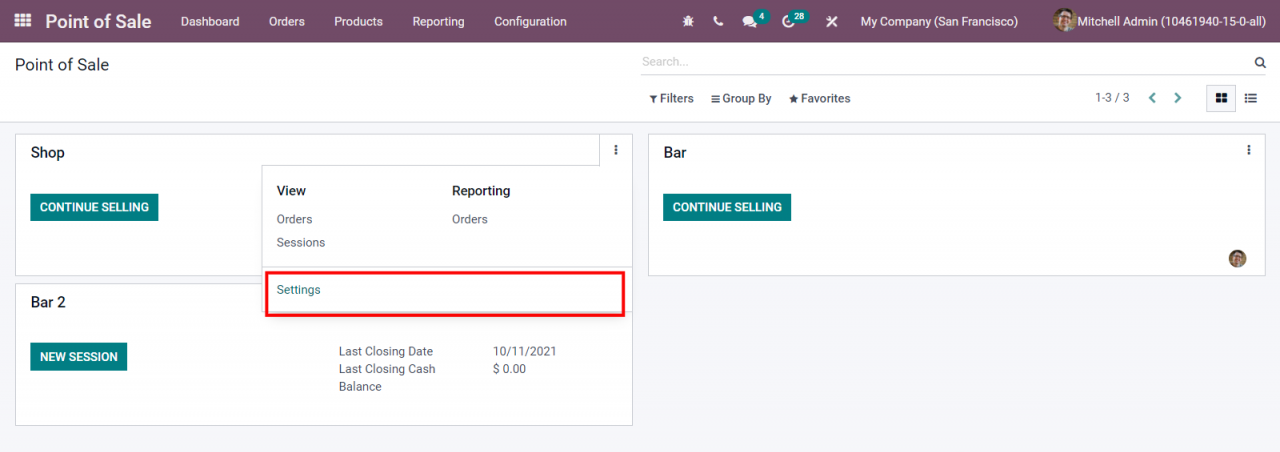Expand the Filters dropdown

(x=671, y=98)
